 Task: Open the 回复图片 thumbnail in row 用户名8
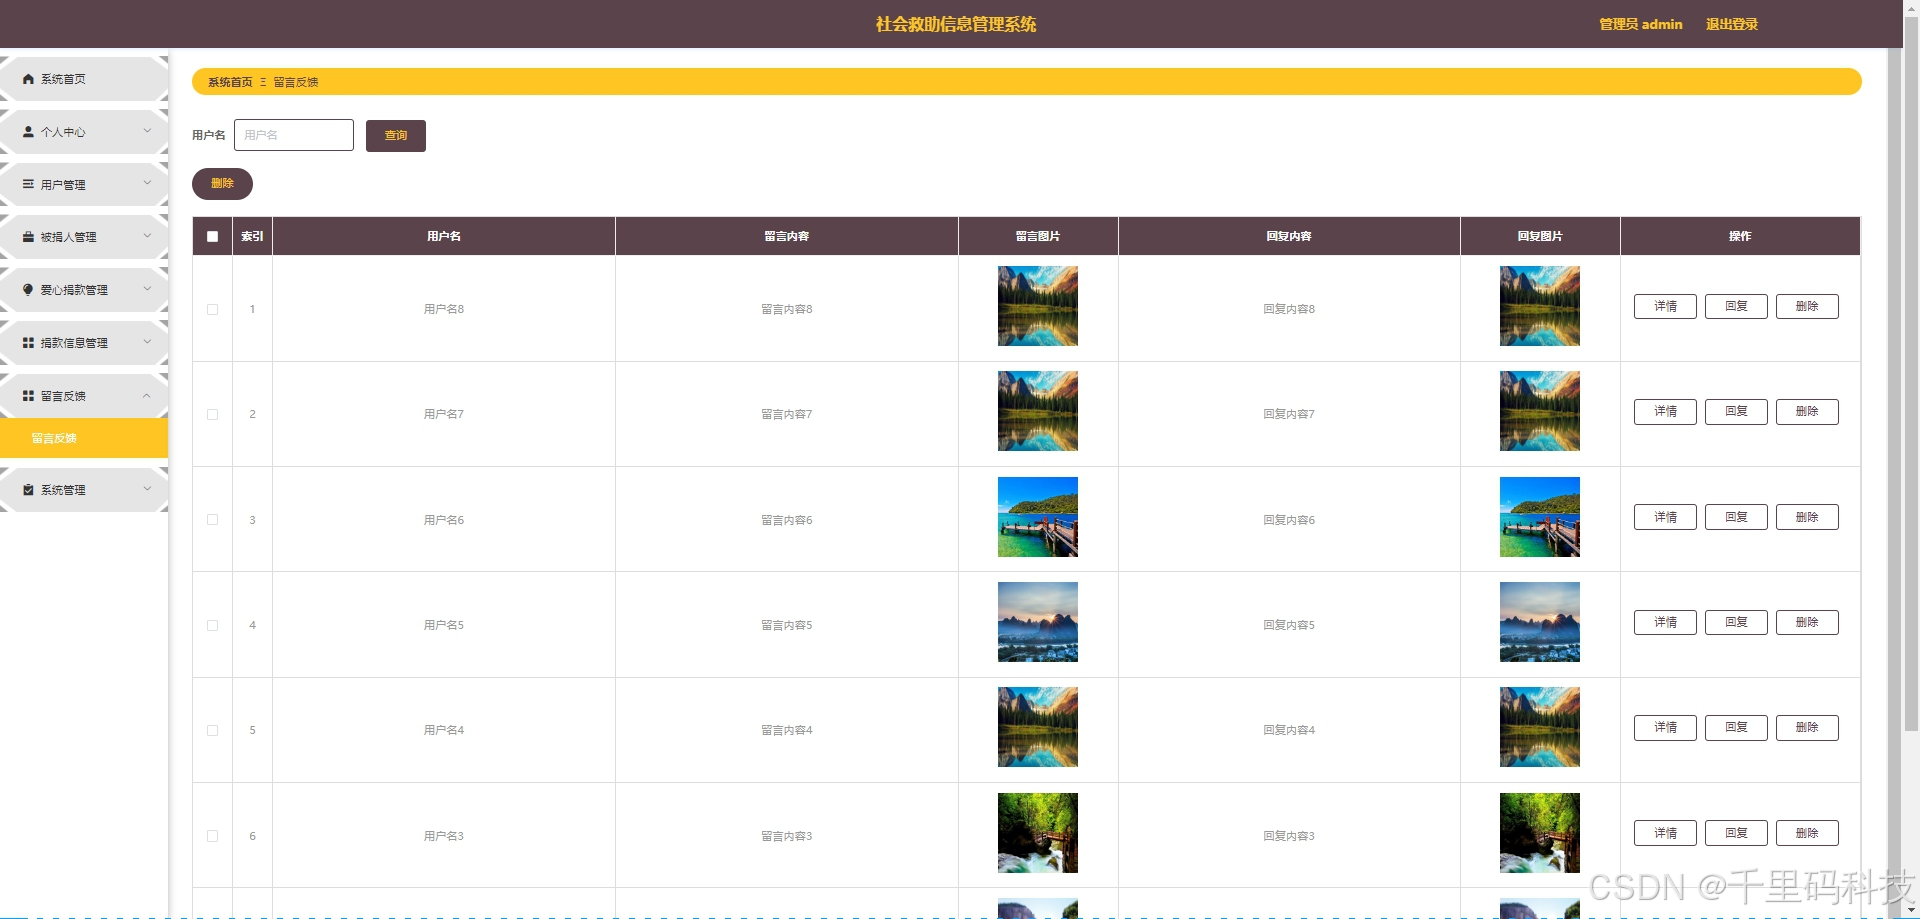click(1540, 306)
